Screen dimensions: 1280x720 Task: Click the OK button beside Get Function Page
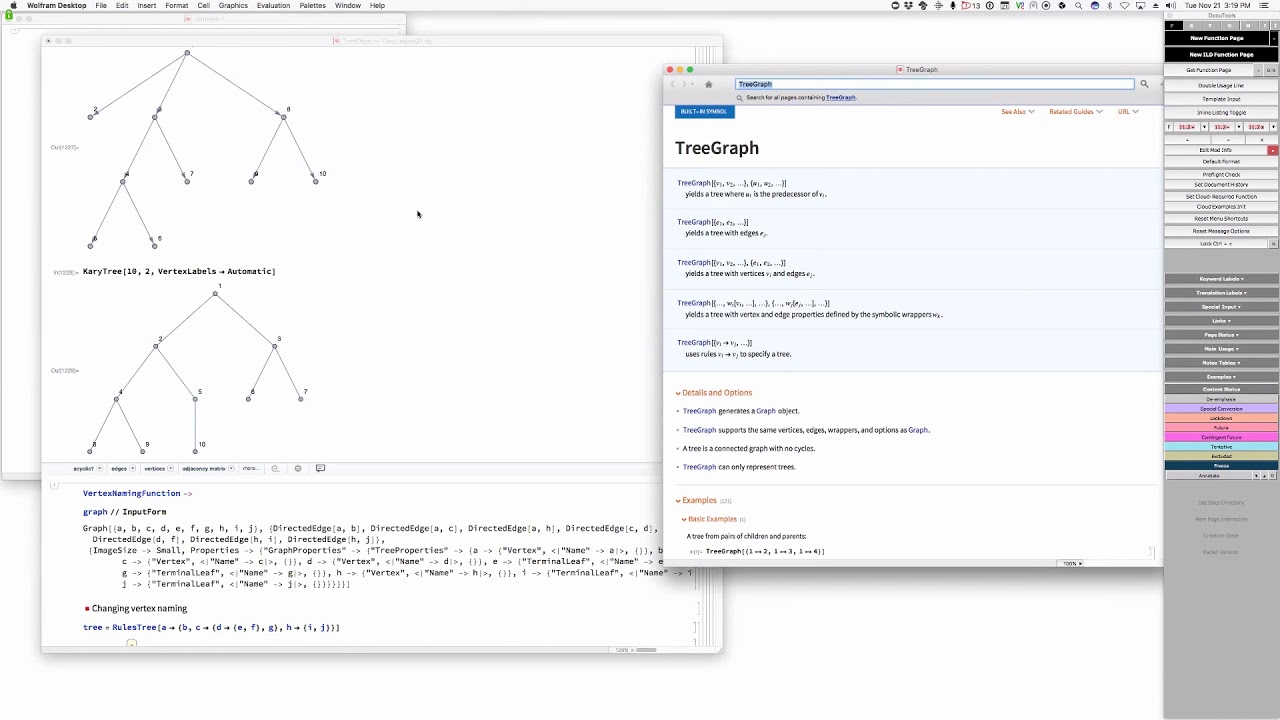1271,70
